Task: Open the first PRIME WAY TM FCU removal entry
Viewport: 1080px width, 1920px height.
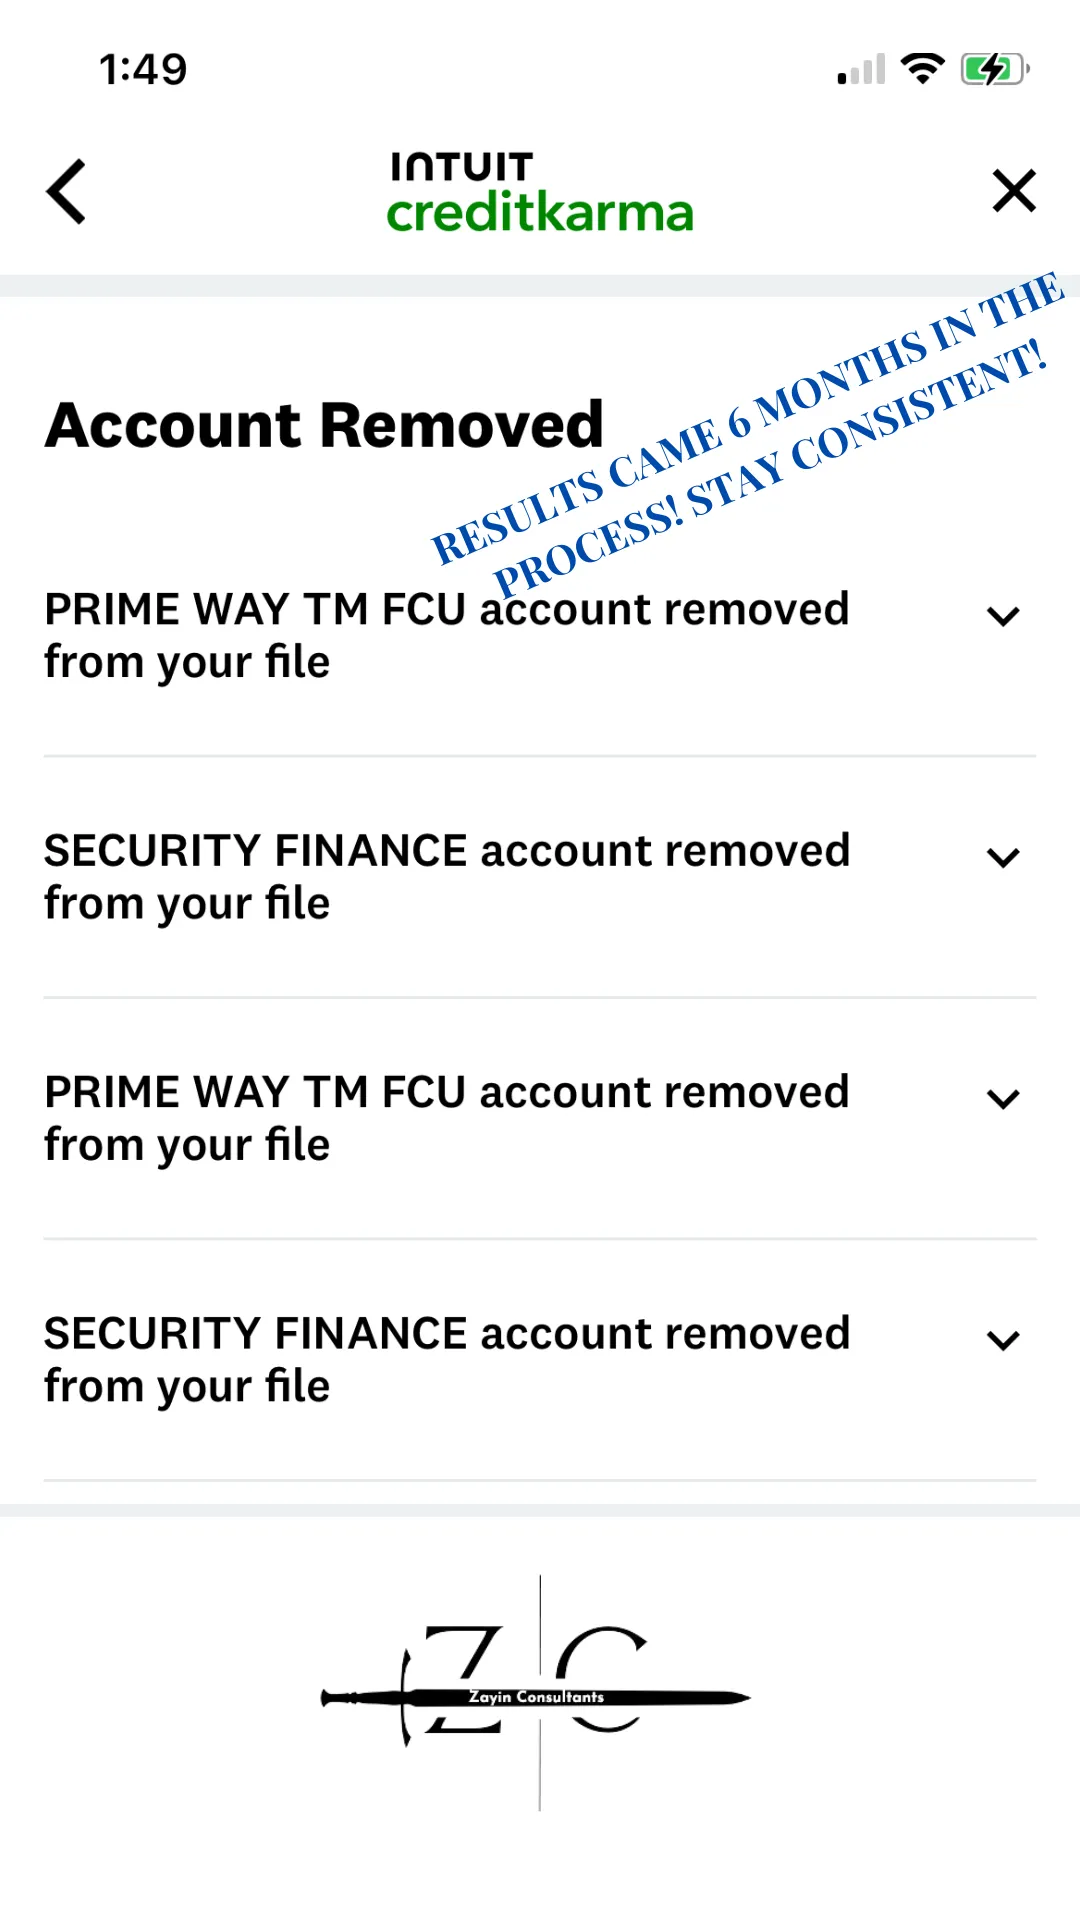Action: point(446,636)
